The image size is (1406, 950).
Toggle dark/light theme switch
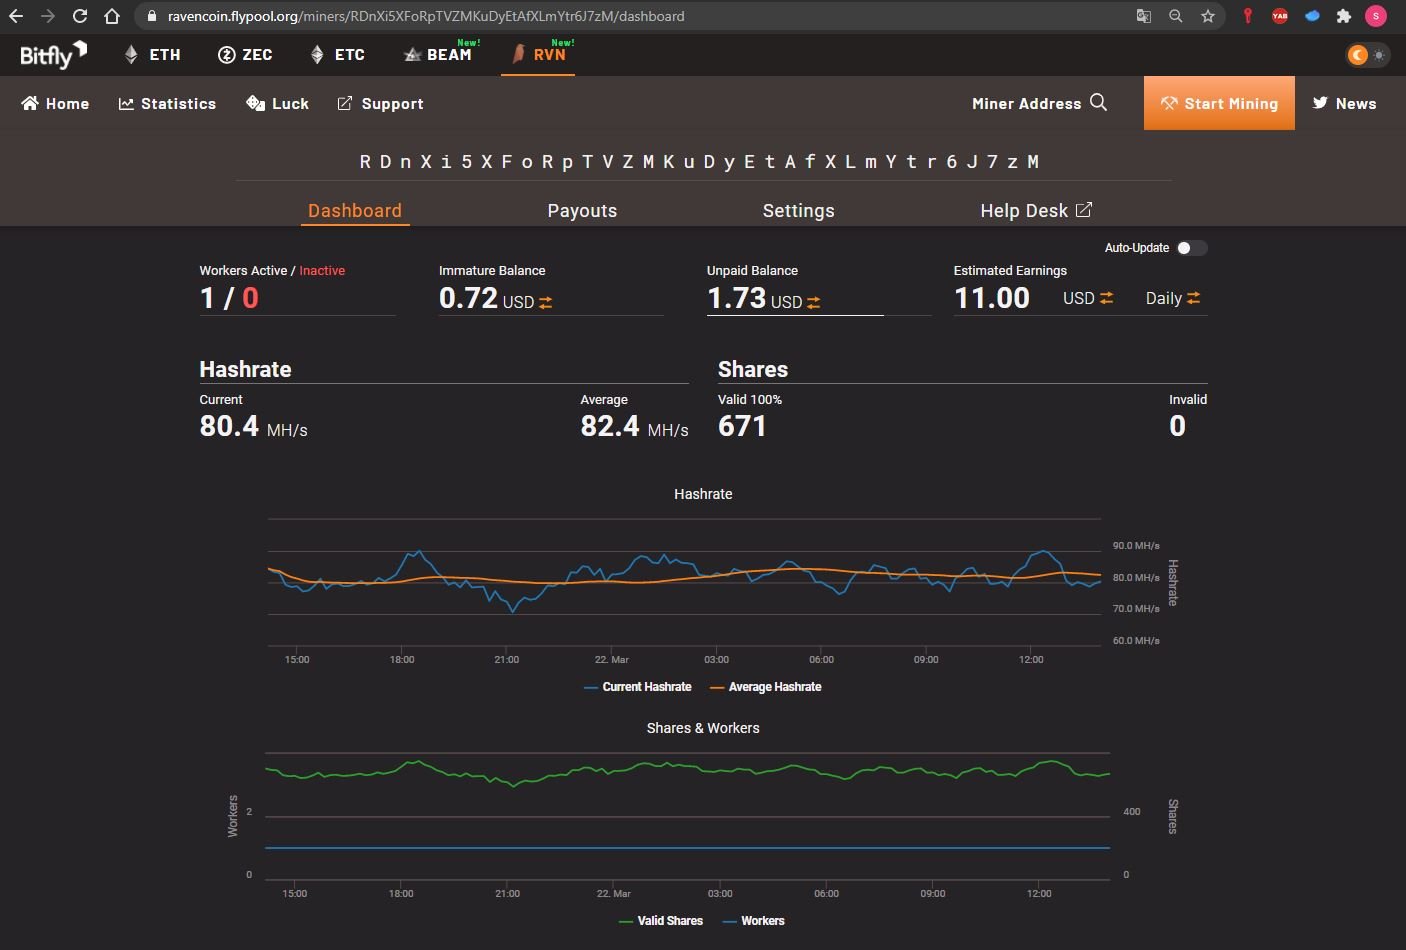pyautogui.click(x=1367, y=55)
